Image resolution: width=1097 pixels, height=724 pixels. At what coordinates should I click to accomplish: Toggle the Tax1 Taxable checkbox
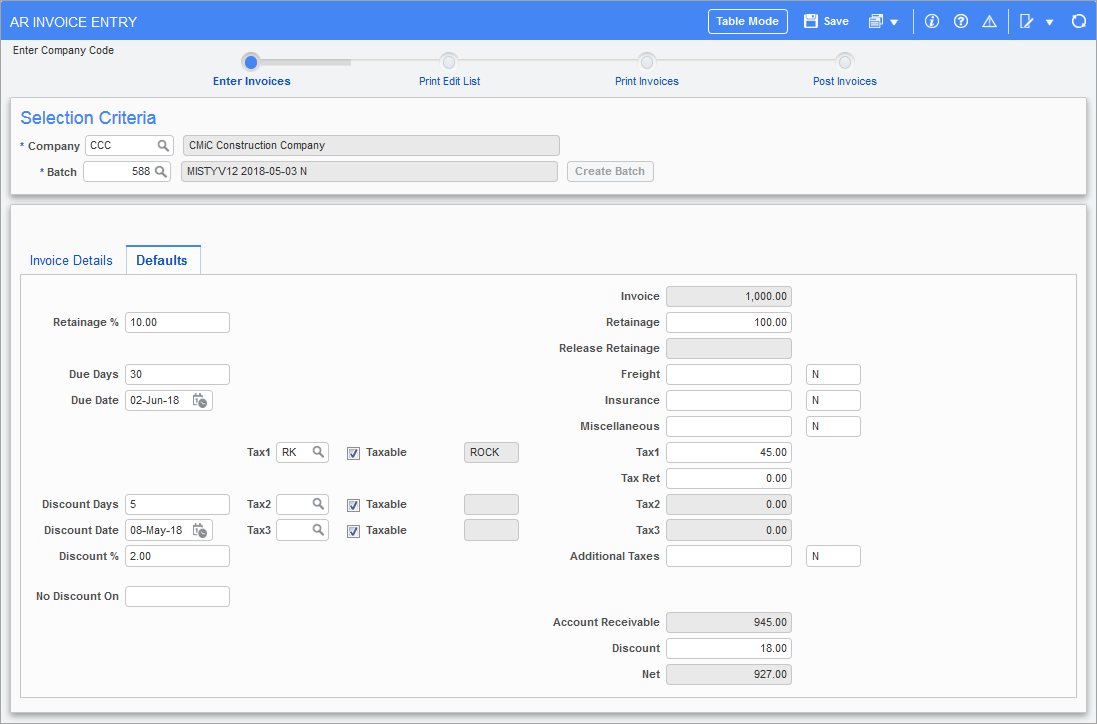point(353,453)
